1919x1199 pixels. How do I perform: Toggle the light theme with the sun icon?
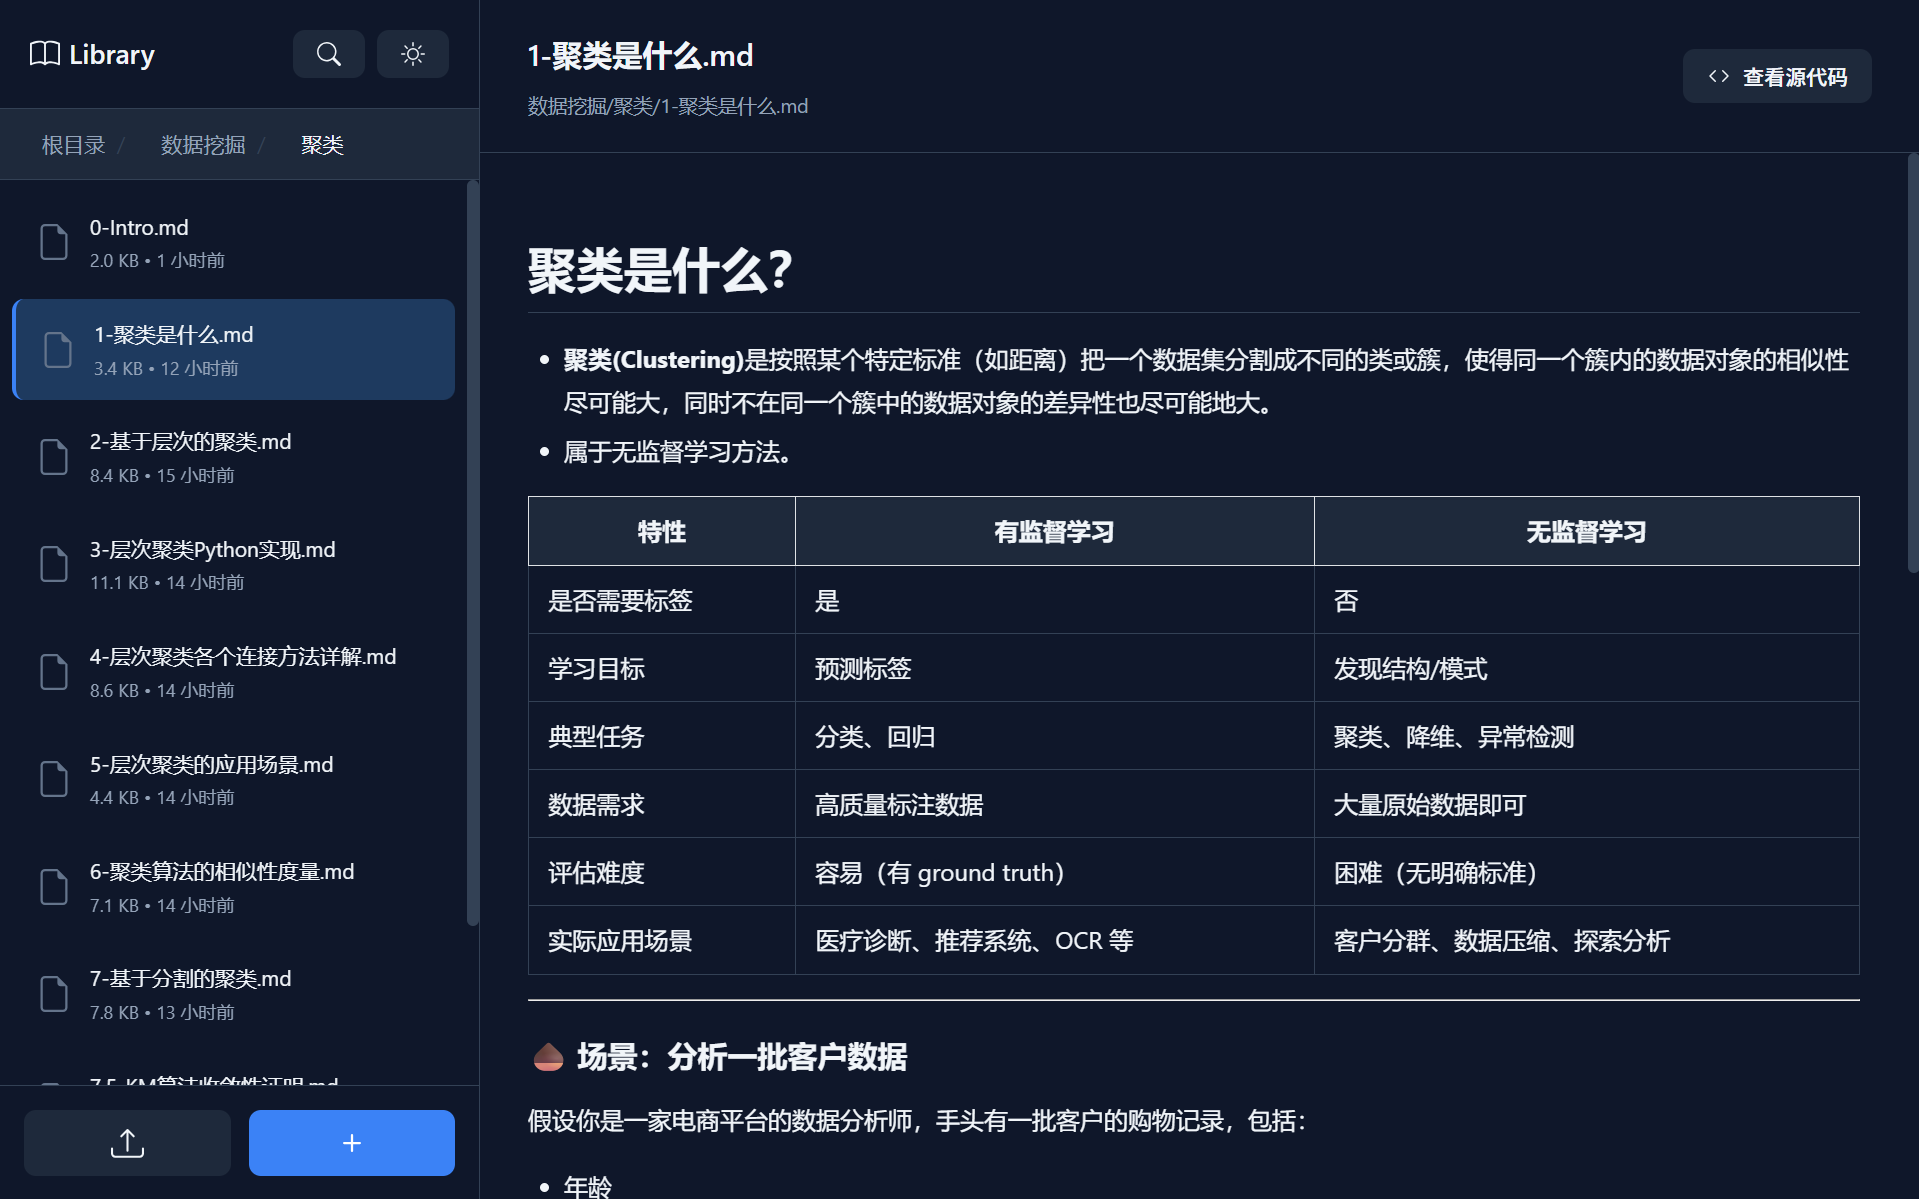tap(412, 54)
